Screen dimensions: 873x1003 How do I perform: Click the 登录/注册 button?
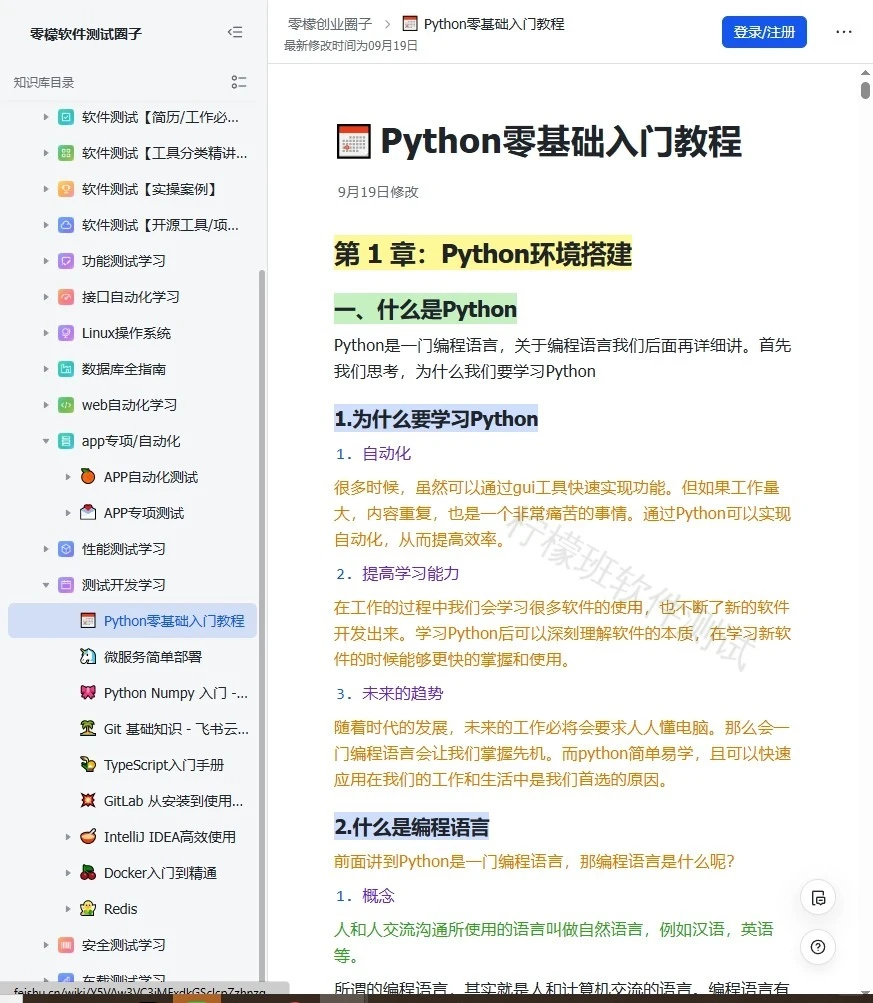(764, 32)
